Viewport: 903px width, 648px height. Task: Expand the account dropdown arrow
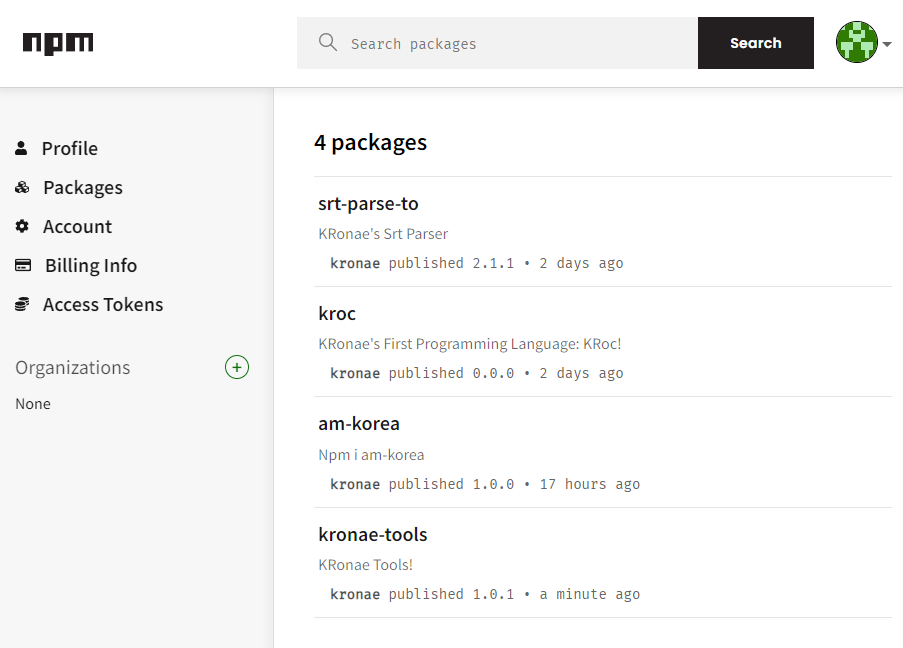point(887,44)
